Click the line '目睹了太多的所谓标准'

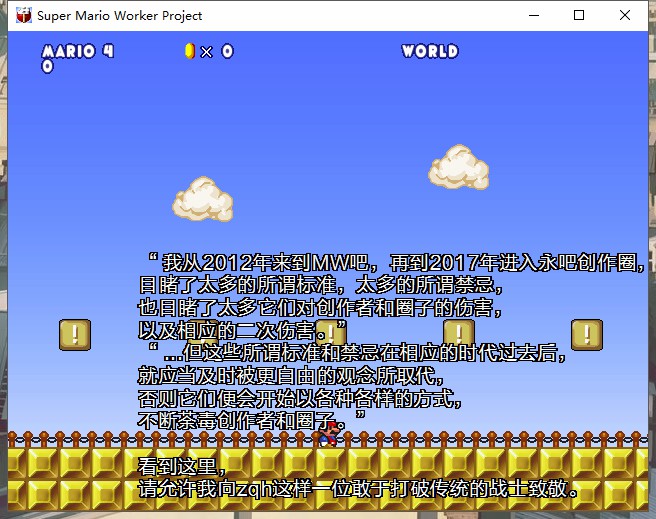(x=320, y=285)
